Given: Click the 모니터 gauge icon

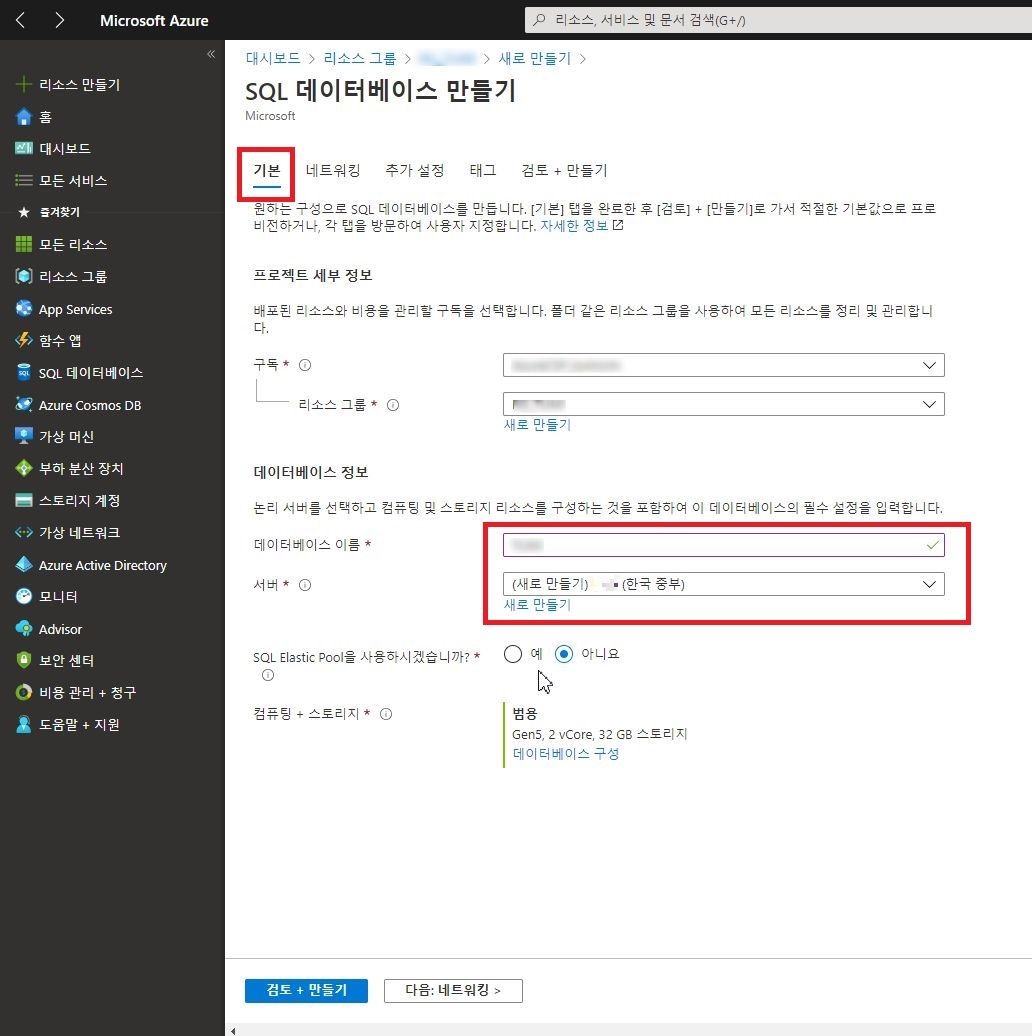Looking at the screenshot, I should (x=24, y=596).
